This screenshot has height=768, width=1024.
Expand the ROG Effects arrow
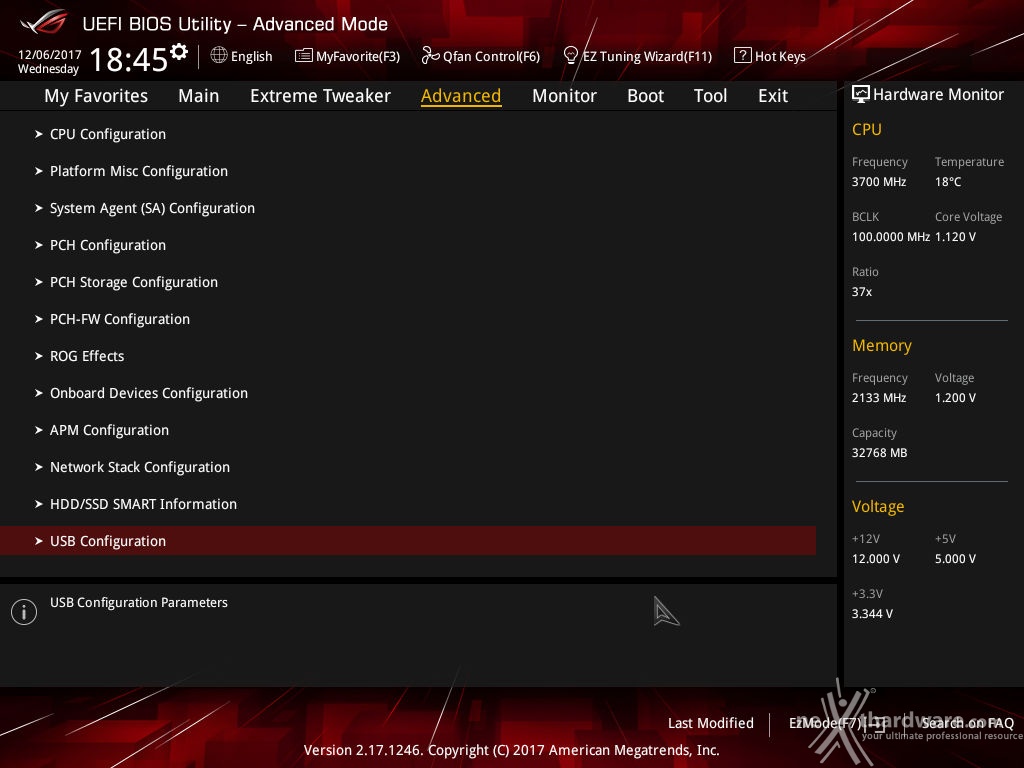click(x=39, y=356)
